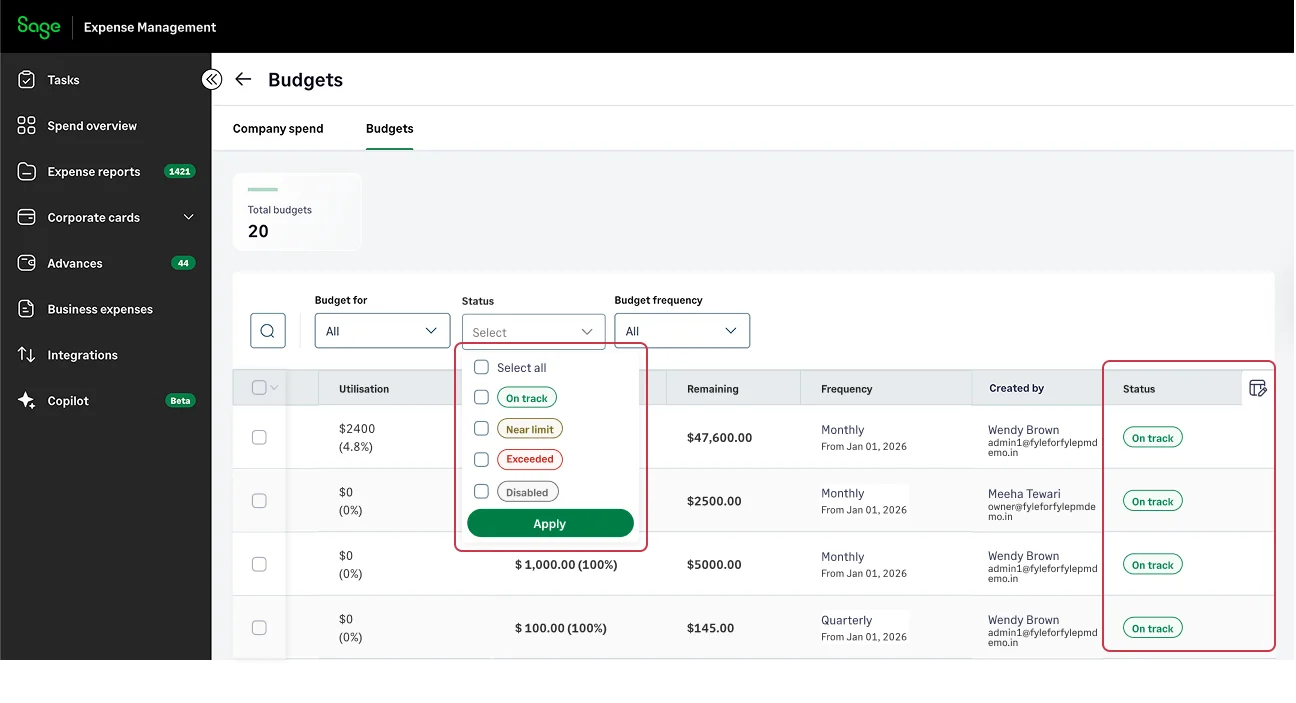Switch to the Company spend tab

278,128
